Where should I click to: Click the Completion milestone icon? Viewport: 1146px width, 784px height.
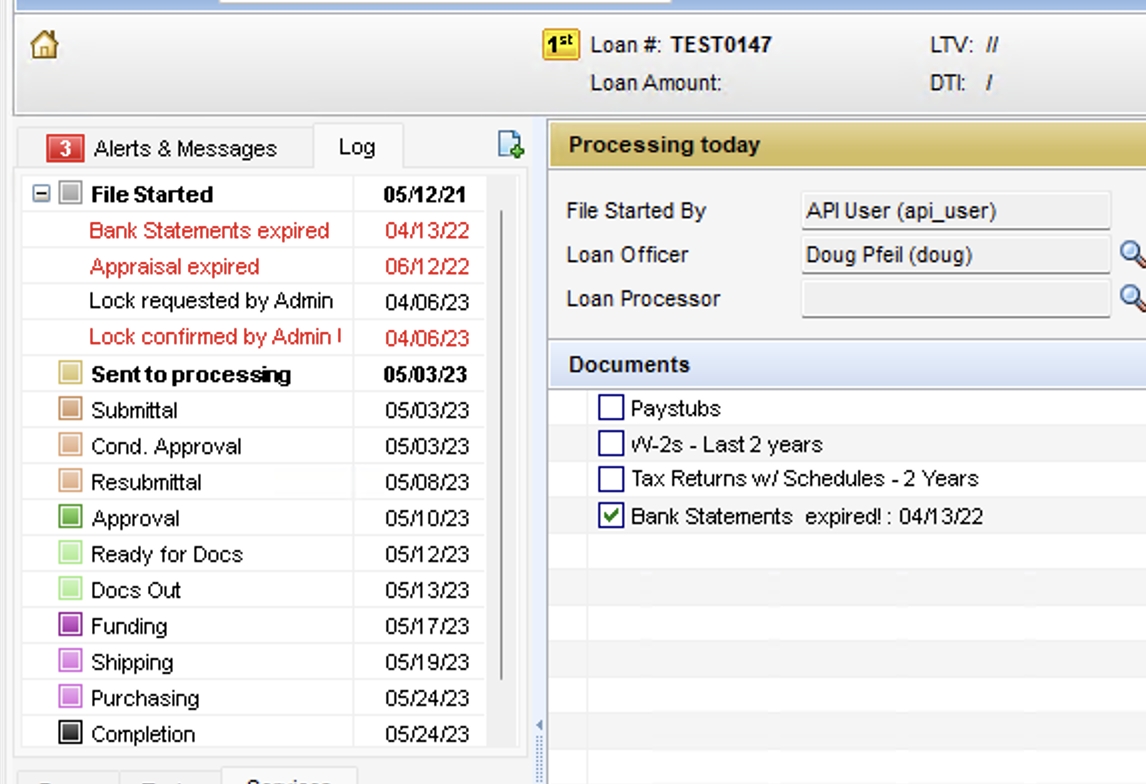click(70, 733)
